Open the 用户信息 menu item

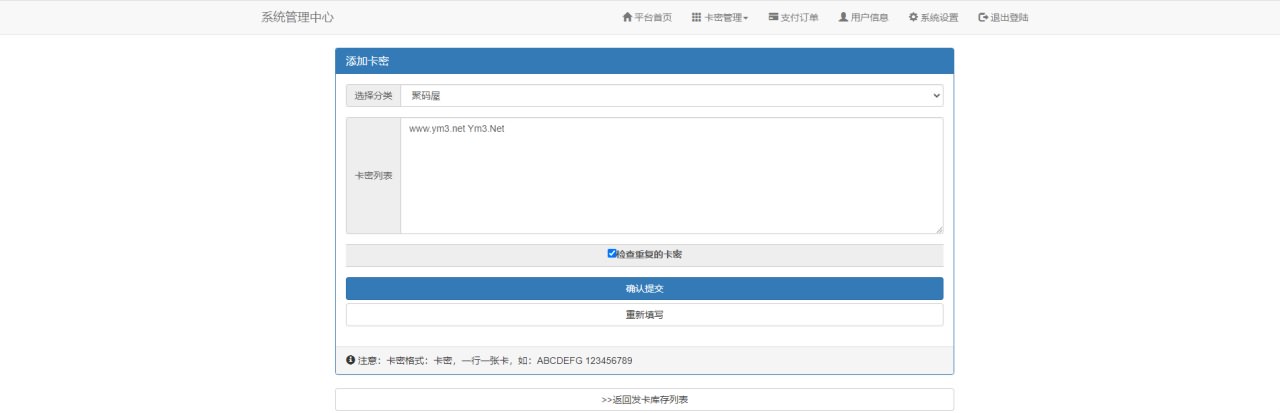[x=863, y=17]
